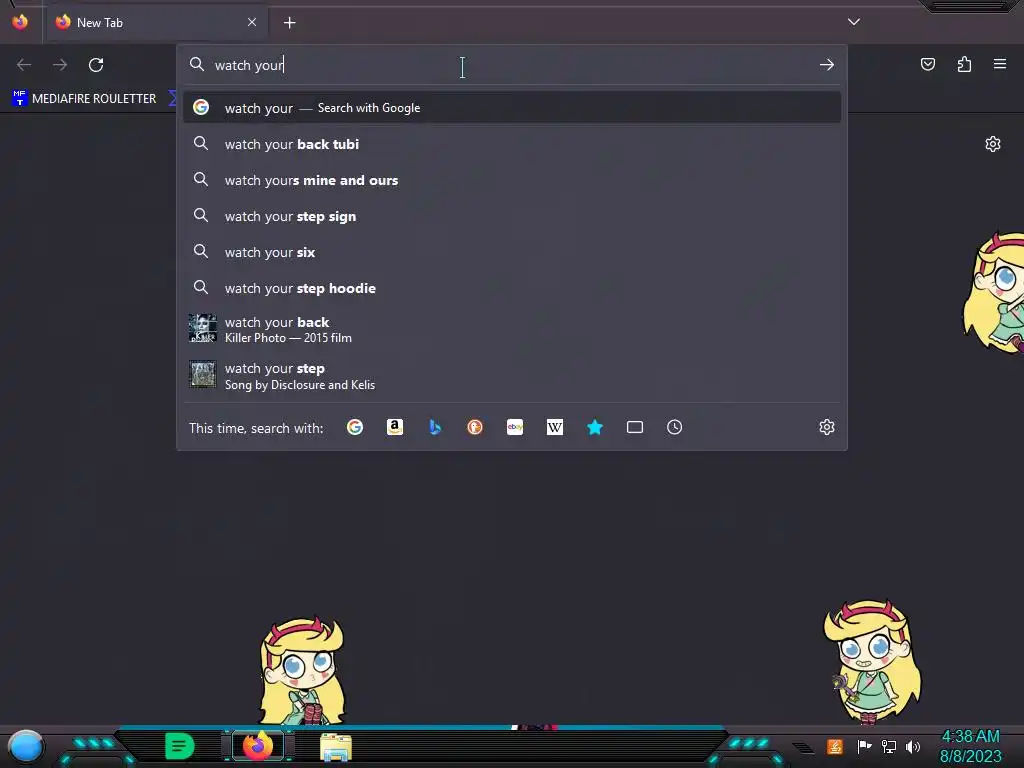
Task: Select suggestion 'watch your back tubi'
Action: (x=512, y=144)
